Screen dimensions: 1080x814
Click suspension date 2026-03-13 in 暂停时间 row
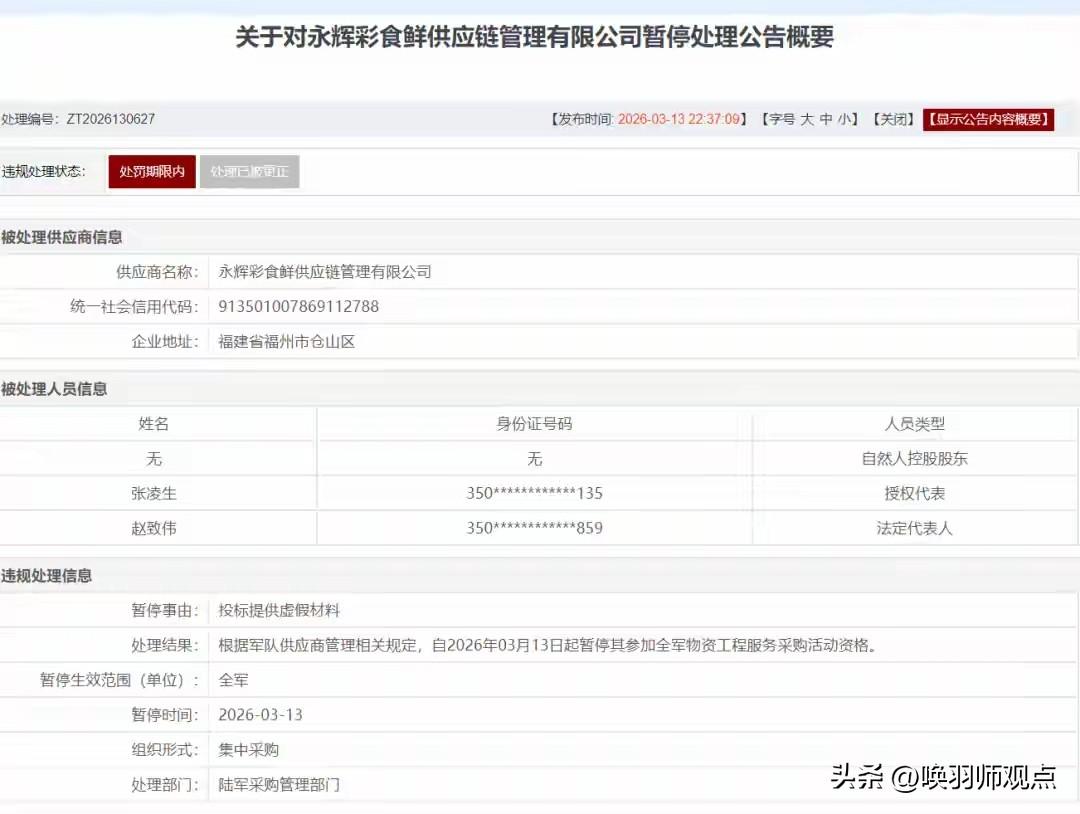[260, 715]
